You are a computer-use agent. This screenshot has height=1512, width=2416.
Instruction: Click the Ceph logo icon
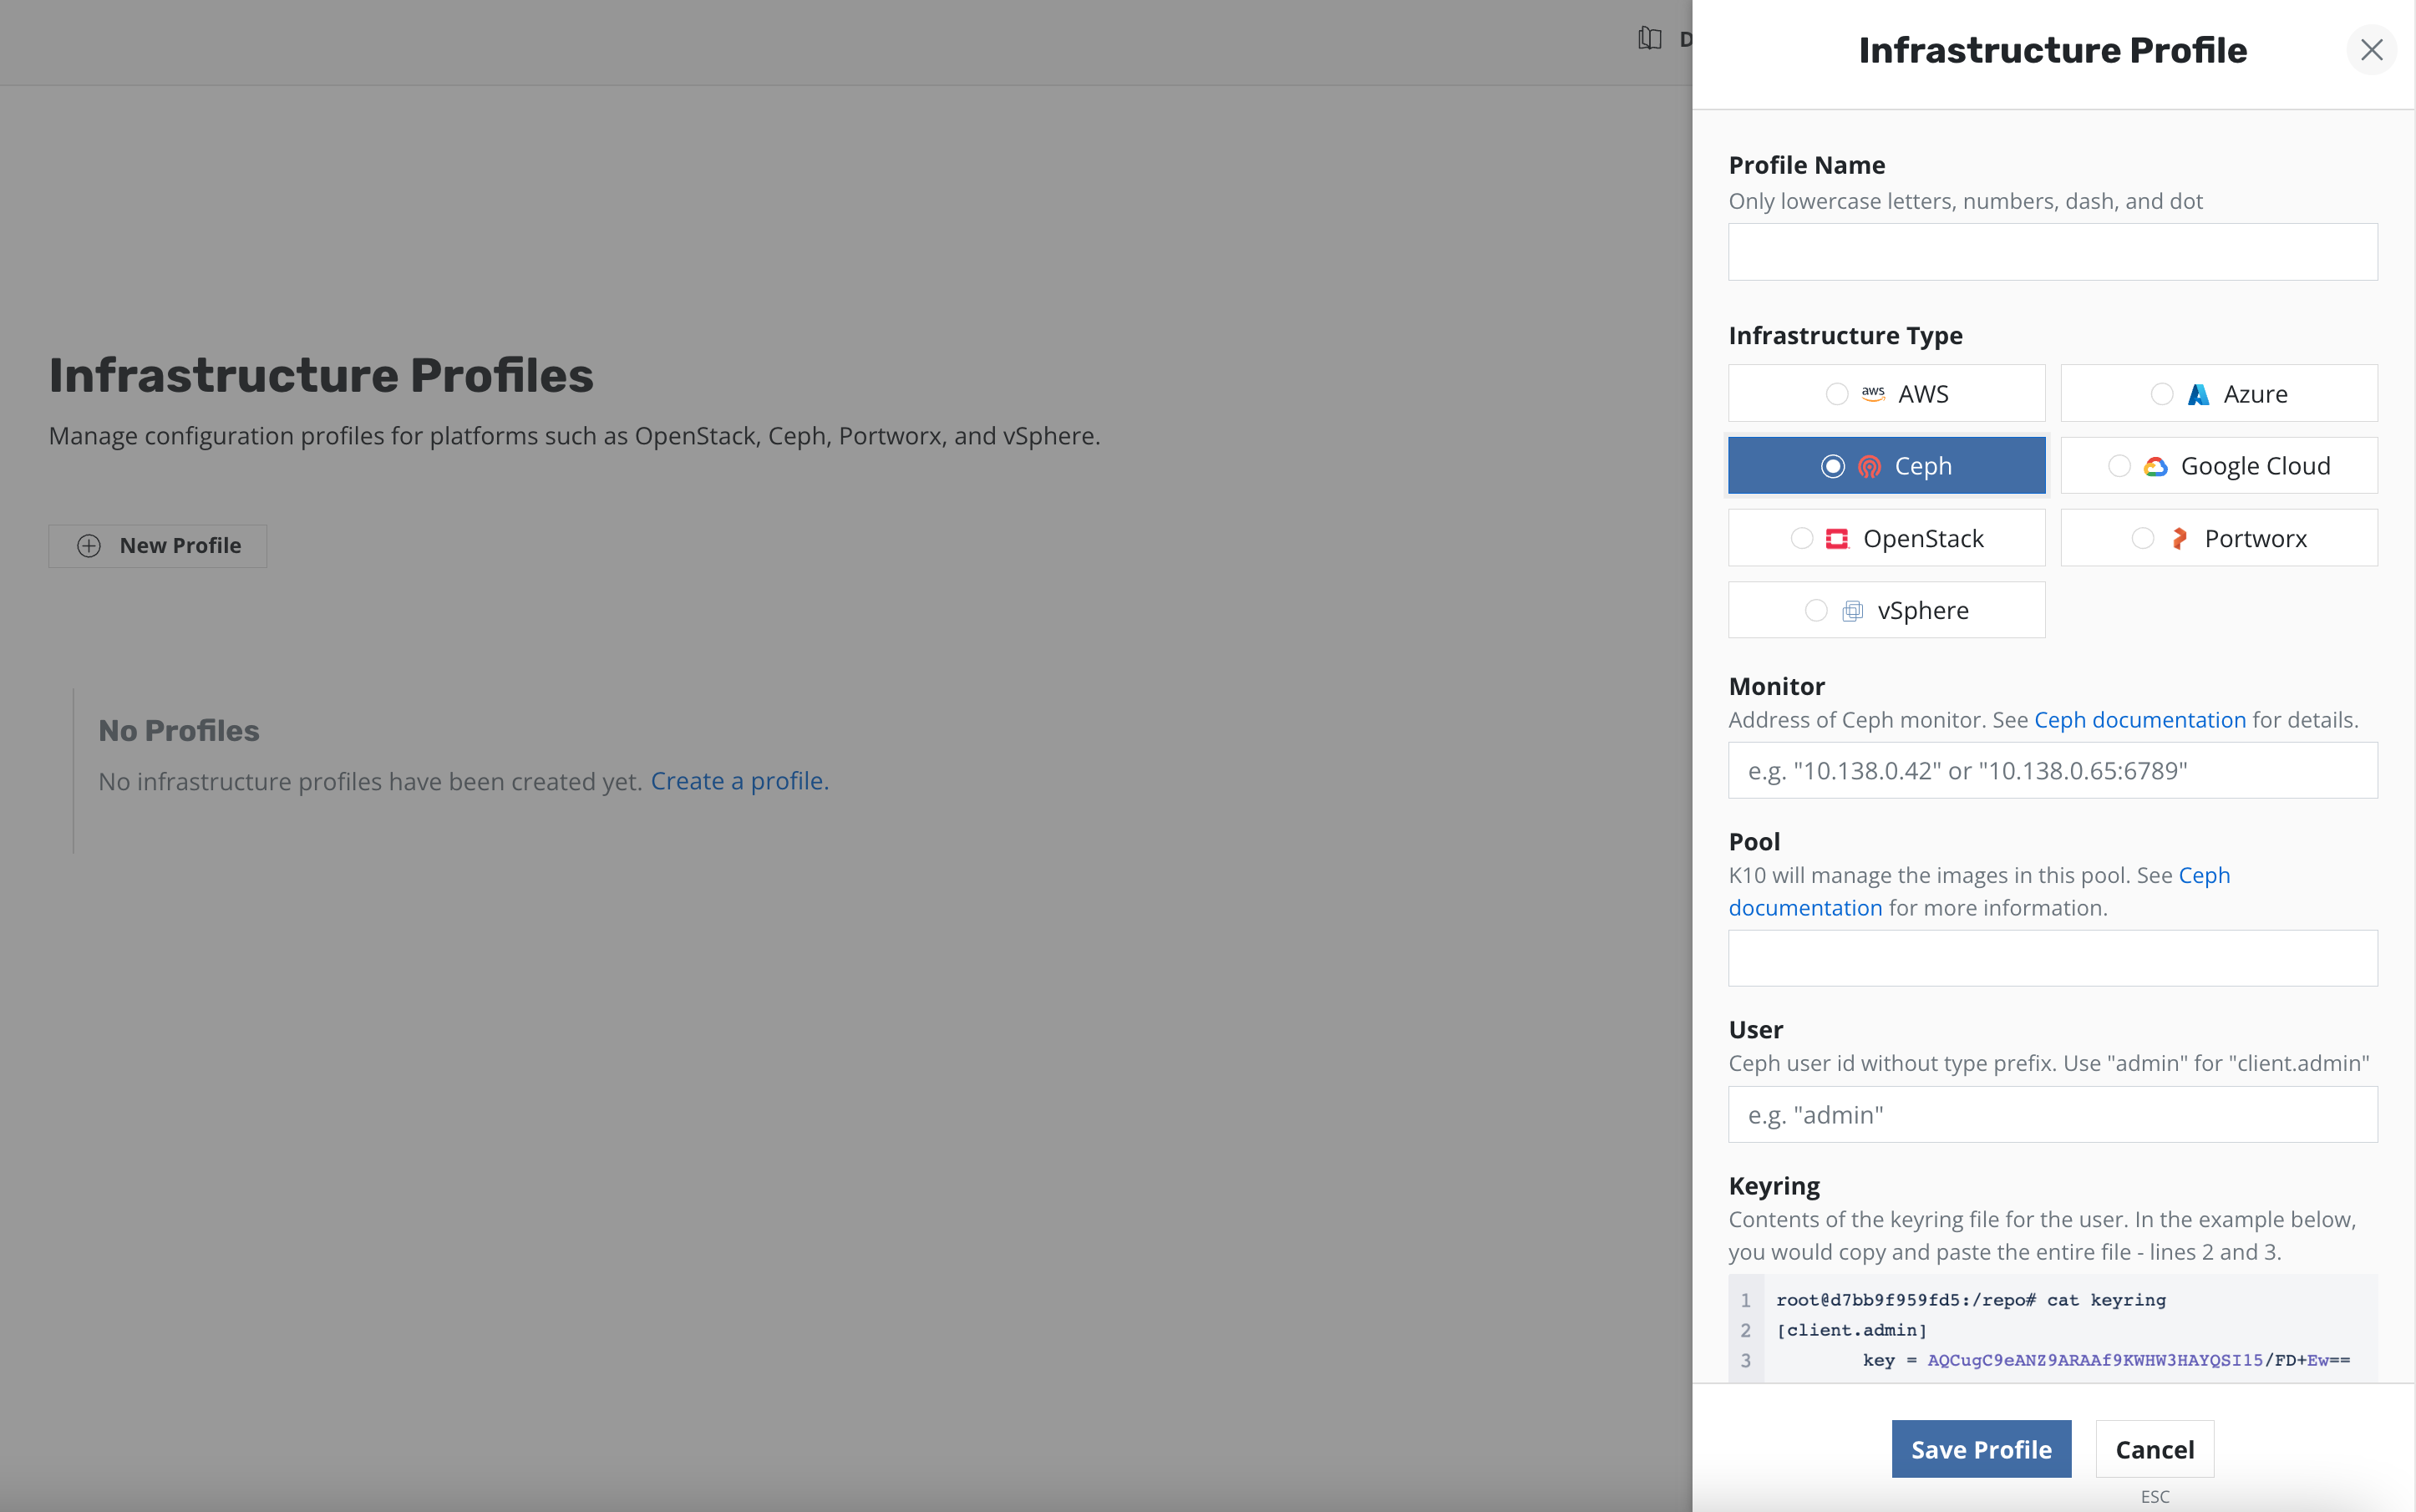(1869, 467)
